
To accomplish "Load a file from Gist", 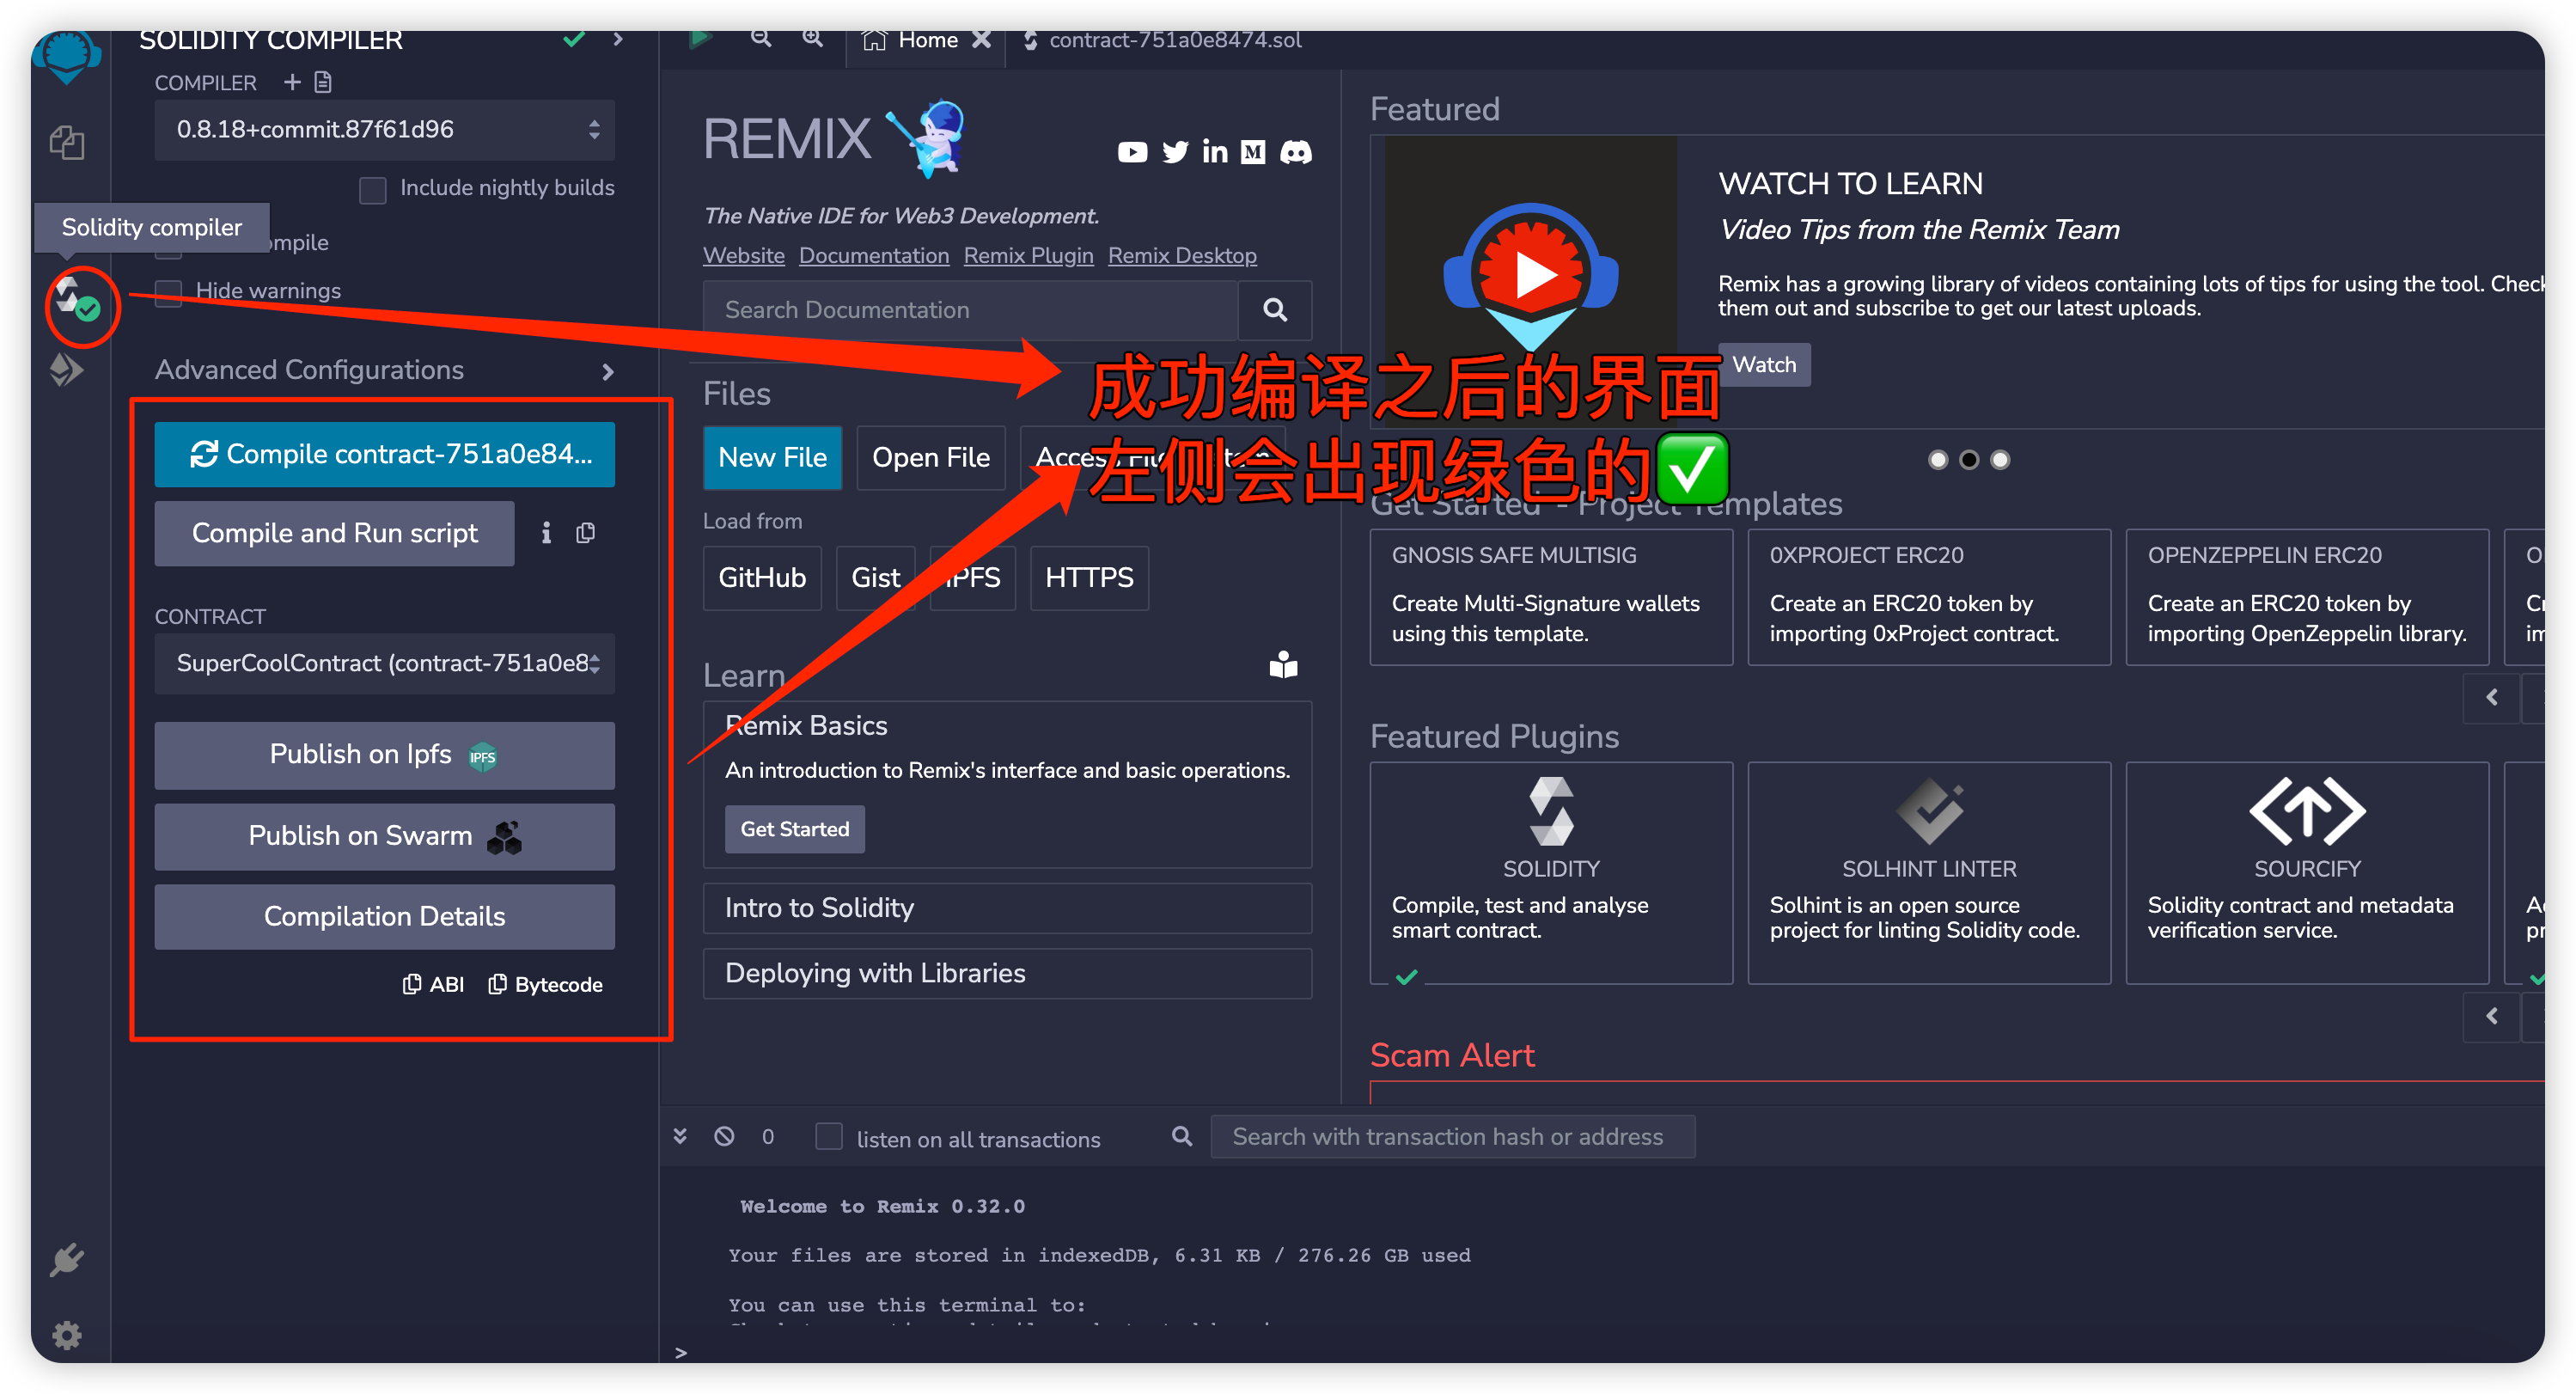I will coord(876,578).
